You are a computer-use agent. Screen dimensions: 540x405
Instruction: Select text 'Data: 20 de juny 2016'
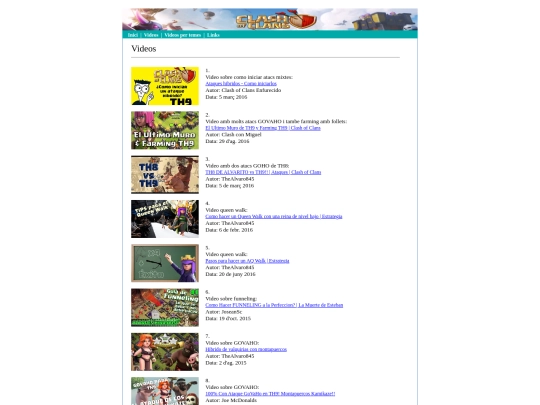(230, 274)
